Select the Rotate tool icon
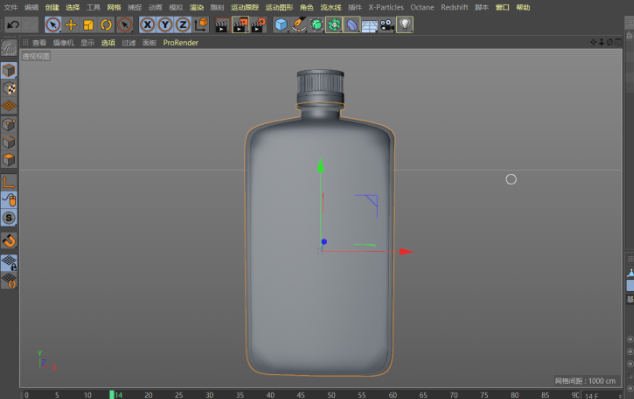This screenshot has height=399, width=634. click(x=106, y=25)
